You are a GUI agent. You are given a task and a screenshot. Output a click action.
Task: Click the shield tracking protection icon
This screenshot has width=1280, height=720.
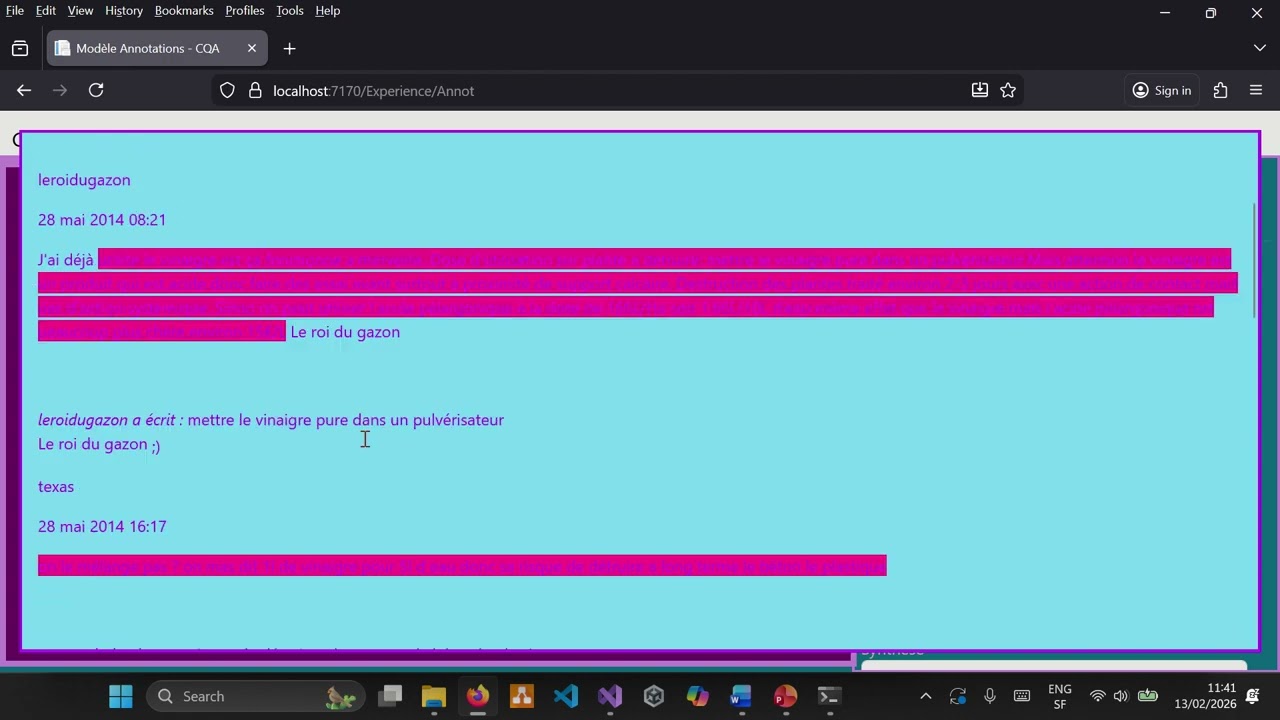[227, 90]
